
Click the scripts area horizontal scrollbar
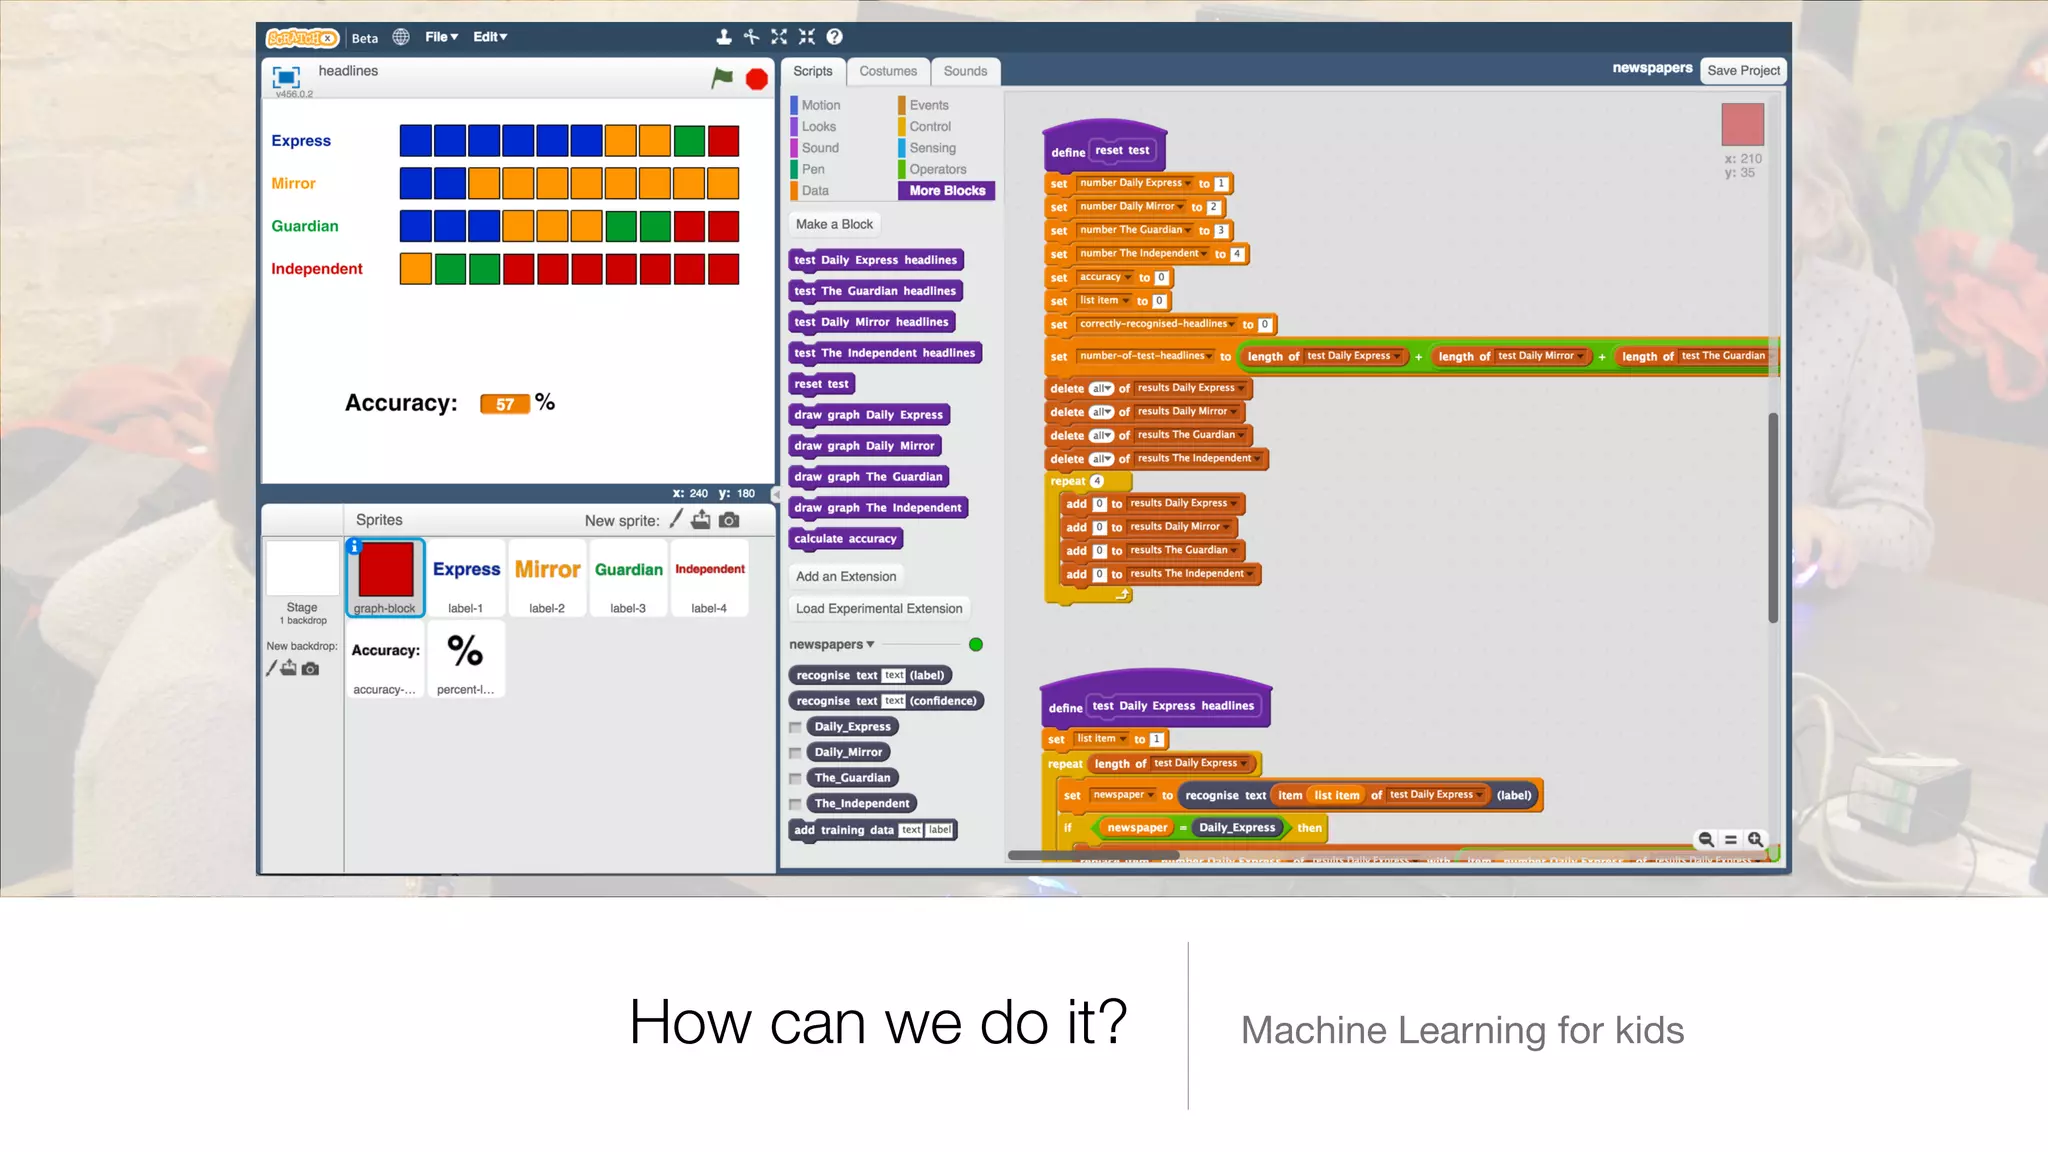(x=1094, y=856)
